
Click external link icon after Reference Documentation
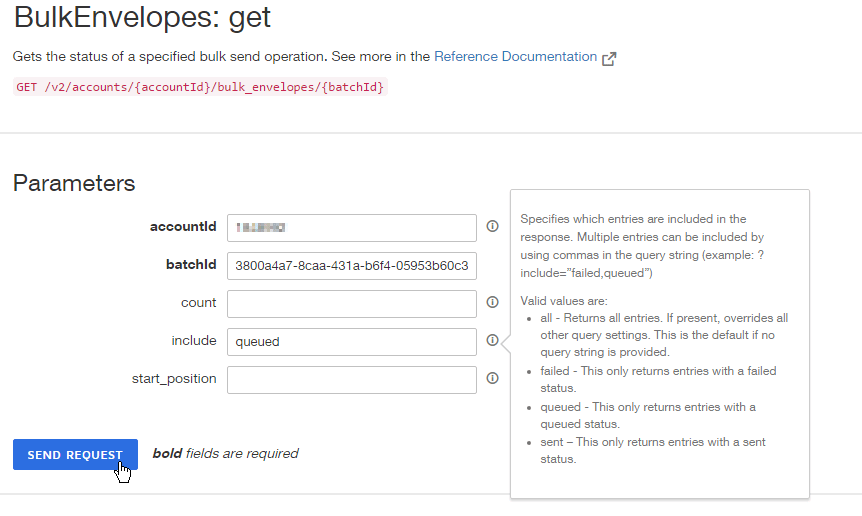pyautogui.click(x=609, y=58)
